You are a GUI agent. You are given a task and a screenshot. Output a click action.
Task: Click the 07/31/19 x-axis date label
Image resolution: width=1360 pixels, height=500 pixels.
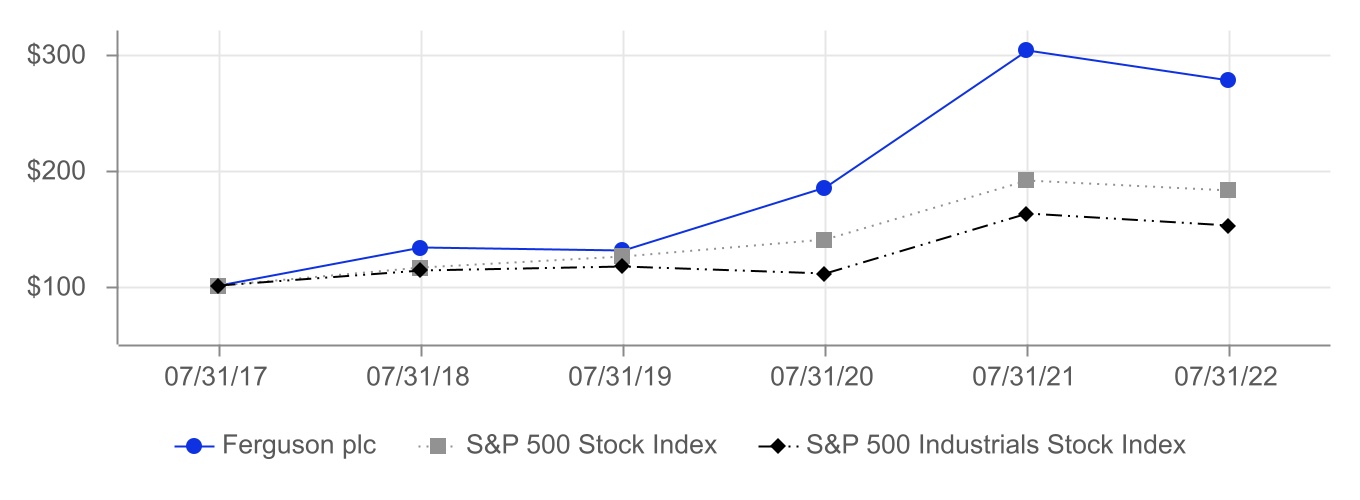[622, 379]
